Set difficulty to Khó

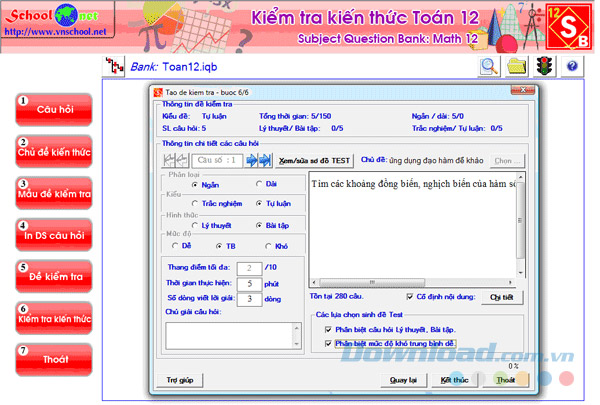[x=268, y=246]
